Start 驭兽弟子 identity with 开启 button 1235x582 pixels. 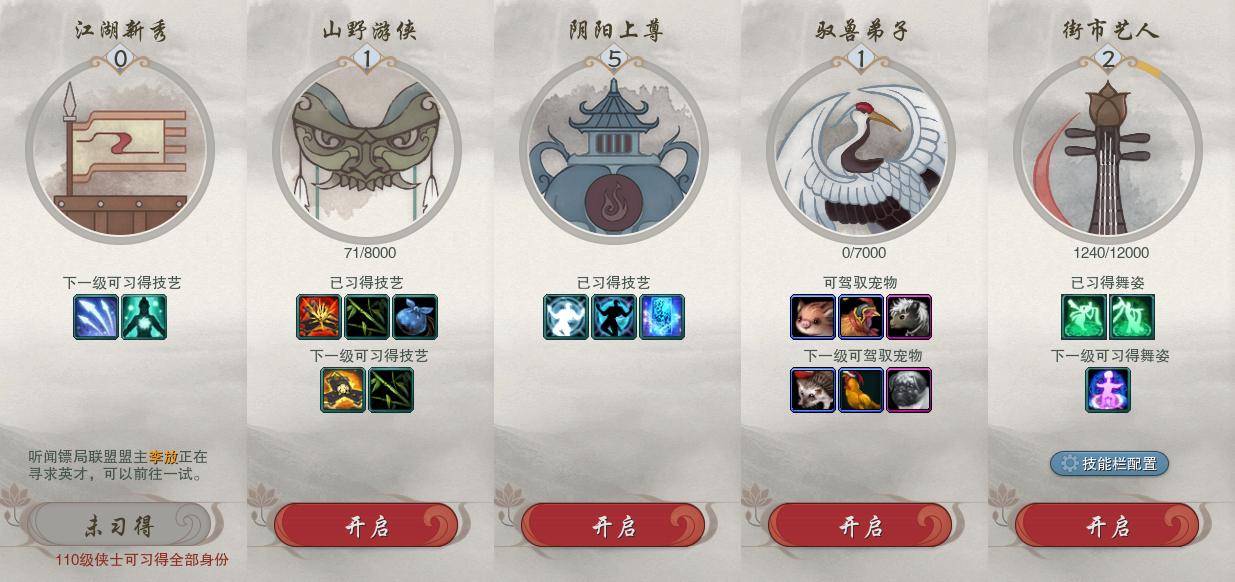tap(860, 526)
